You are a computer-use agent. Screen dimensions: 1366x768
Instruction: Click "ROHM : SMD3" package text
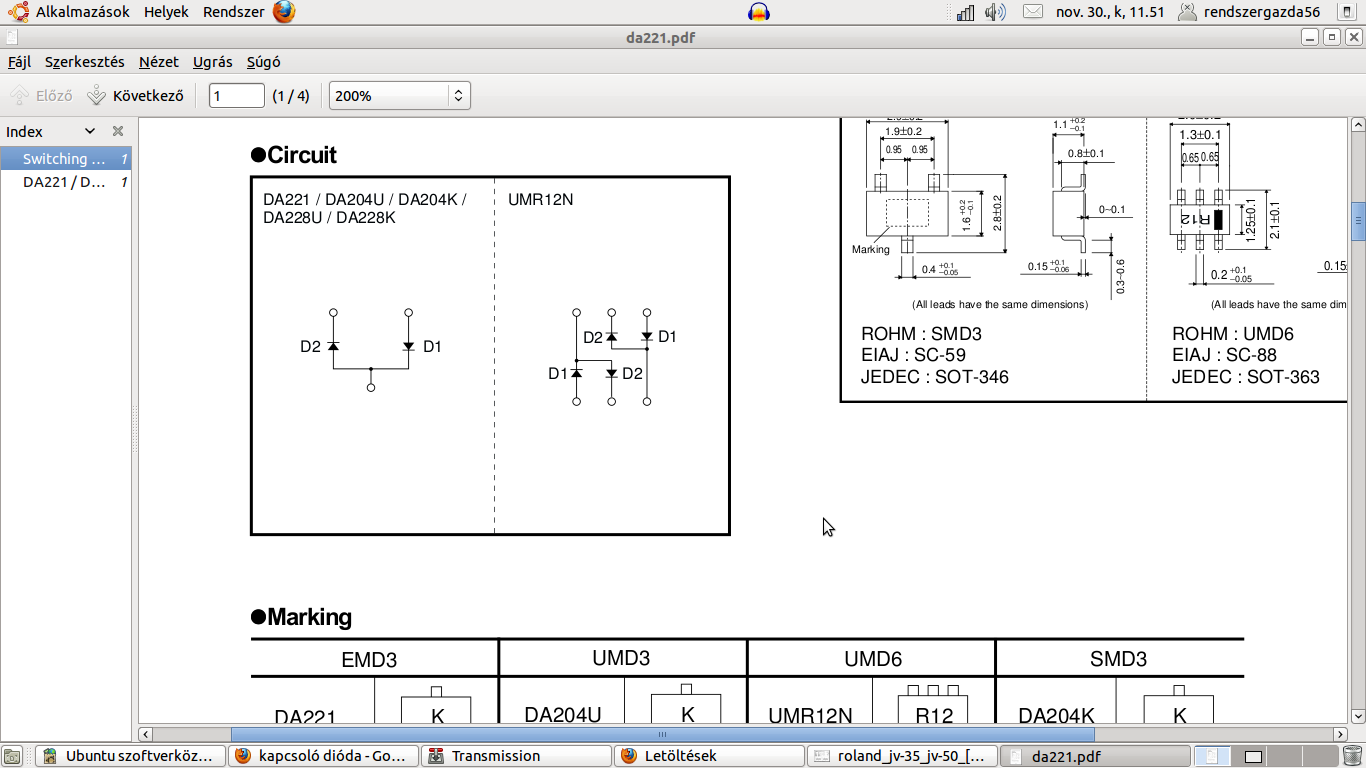tap(921, 334)
